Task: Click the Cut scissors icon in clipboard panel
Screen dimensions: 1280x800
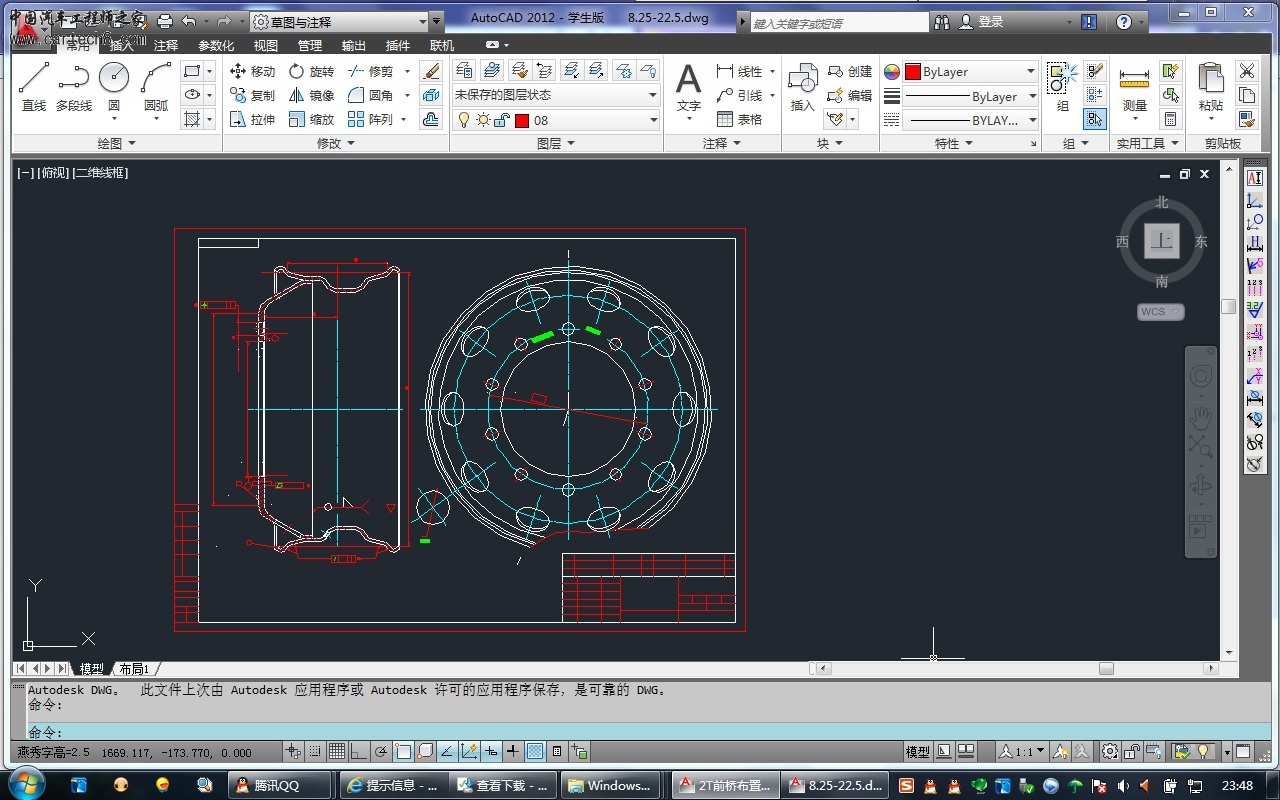Action: pos(1246,71)
